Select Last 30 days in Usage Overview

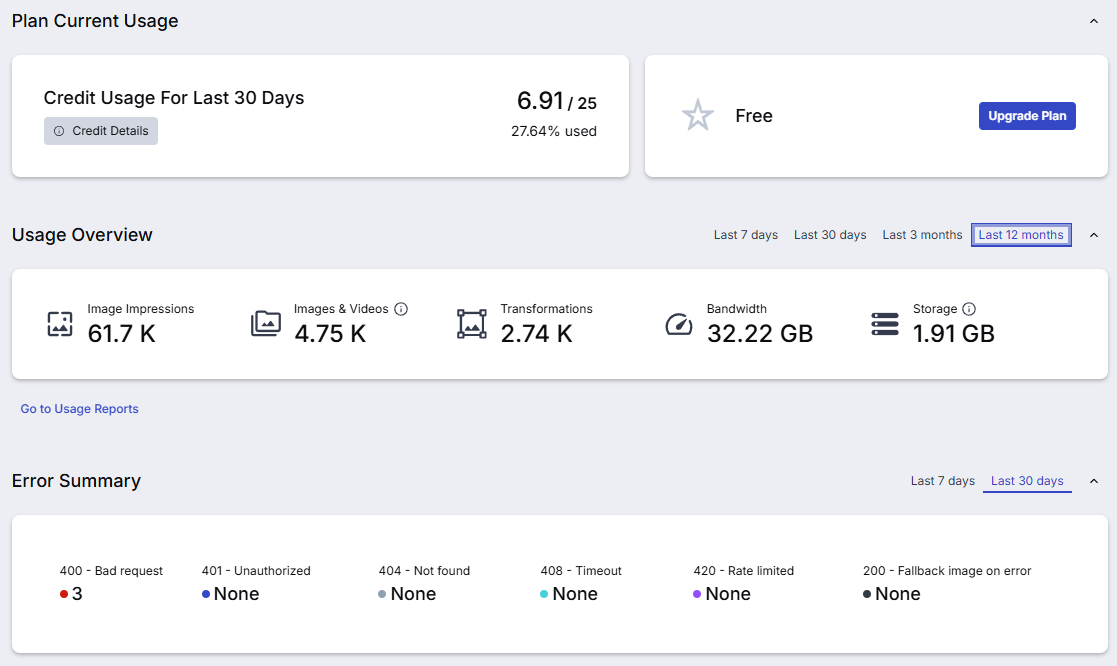point(830,235)
